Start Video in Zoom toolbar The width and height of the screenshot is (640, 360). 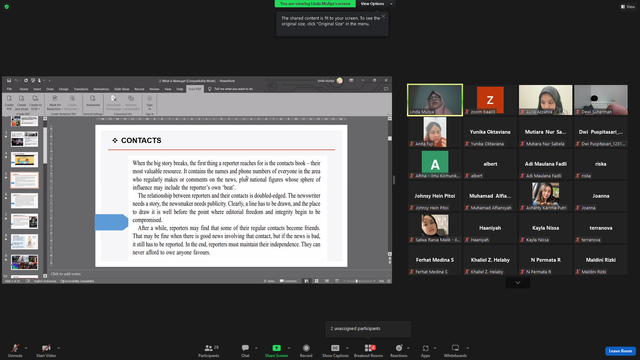click(46, 350)
